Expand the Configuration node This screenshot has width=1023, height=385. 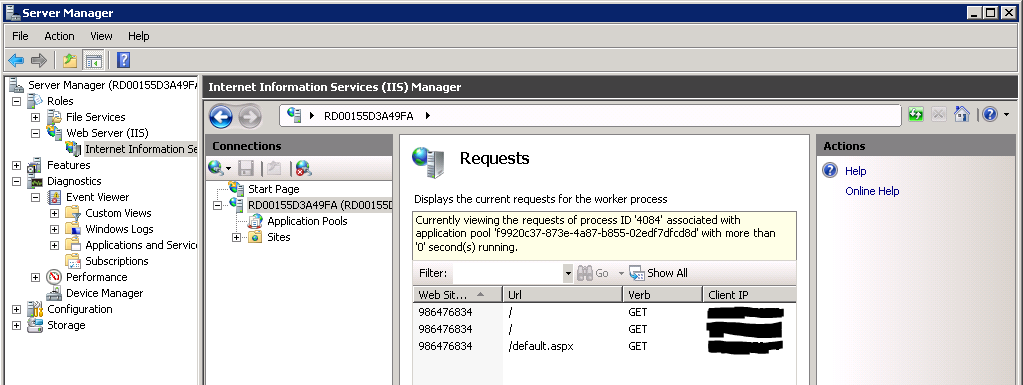pyautogui.click(x=16, y=309)
